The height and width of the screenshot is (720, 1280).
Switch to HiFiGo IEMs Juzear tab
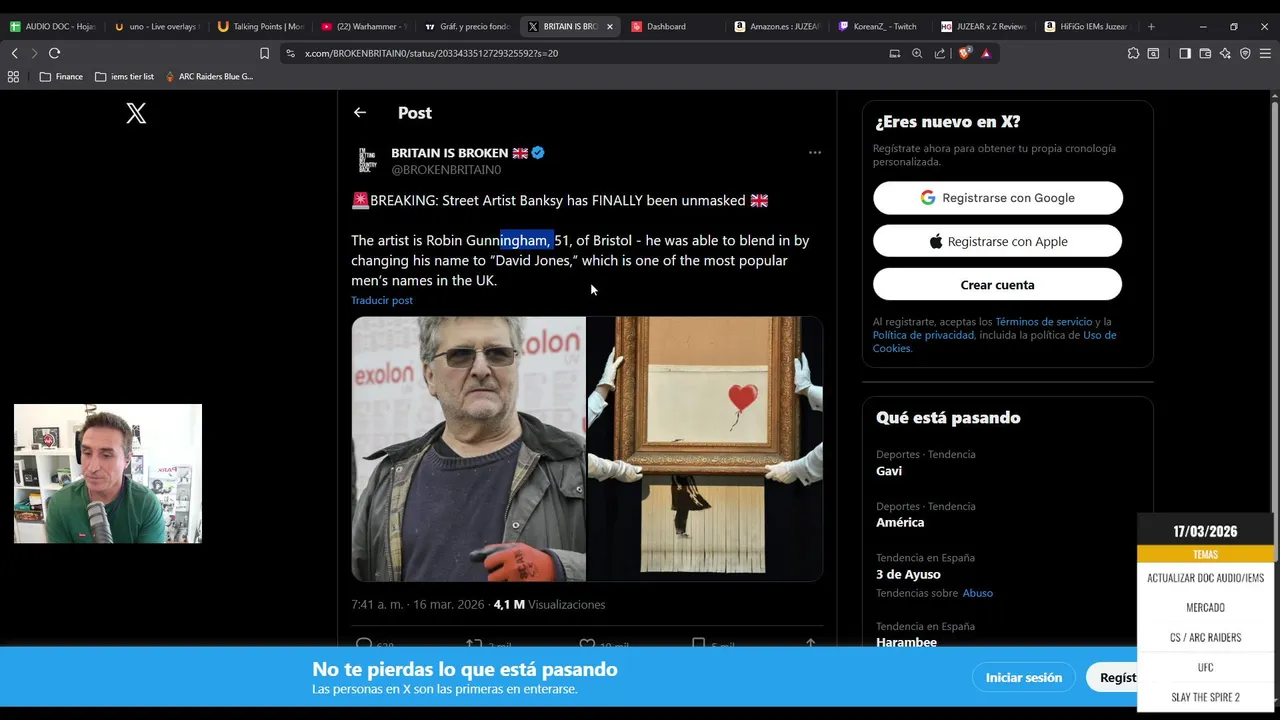pyautogui.click(x=1086, y=26)
